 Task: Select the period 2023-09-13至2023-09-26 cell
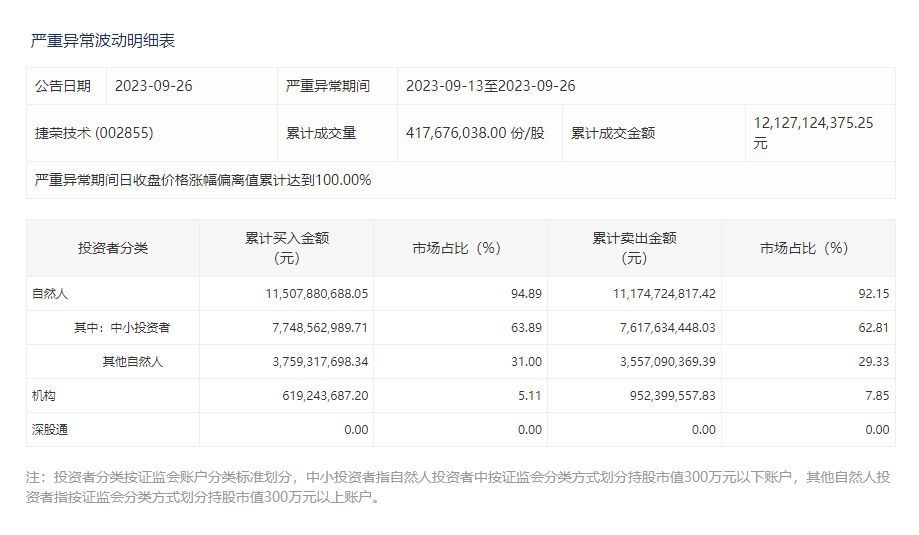click(490, 86)
